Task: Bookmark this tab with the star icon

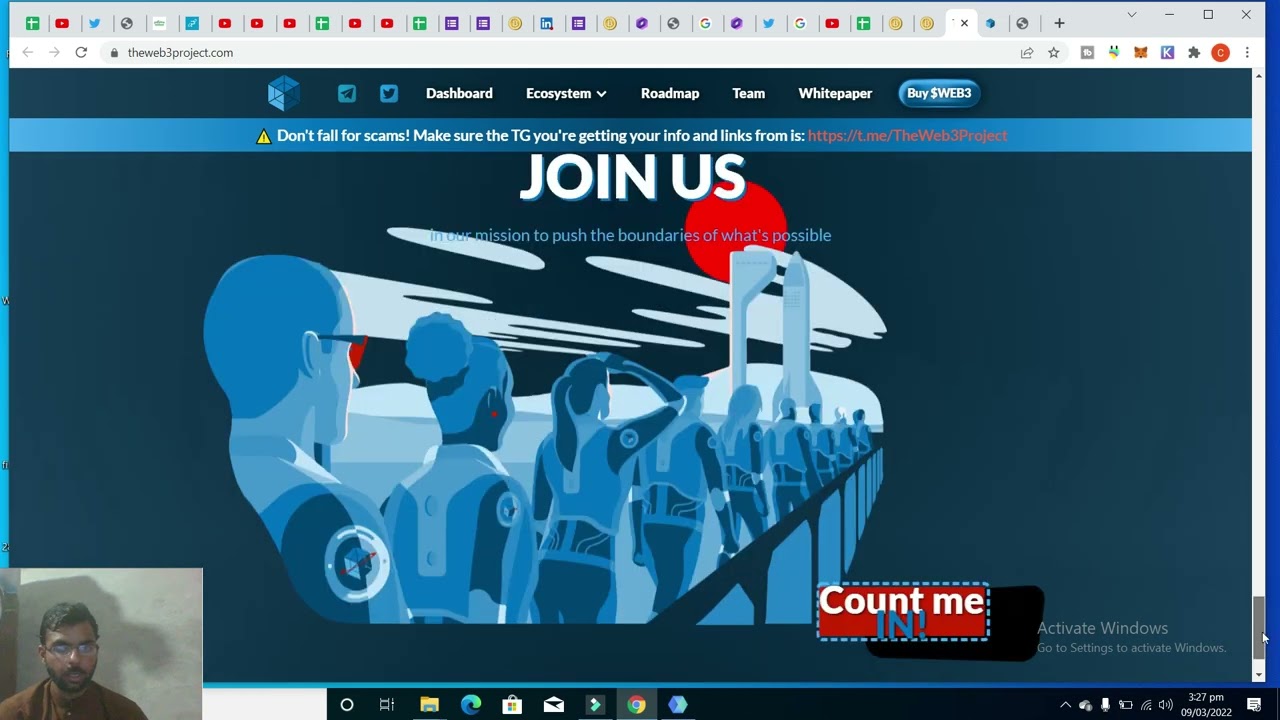Action: tap(1053, 53)
